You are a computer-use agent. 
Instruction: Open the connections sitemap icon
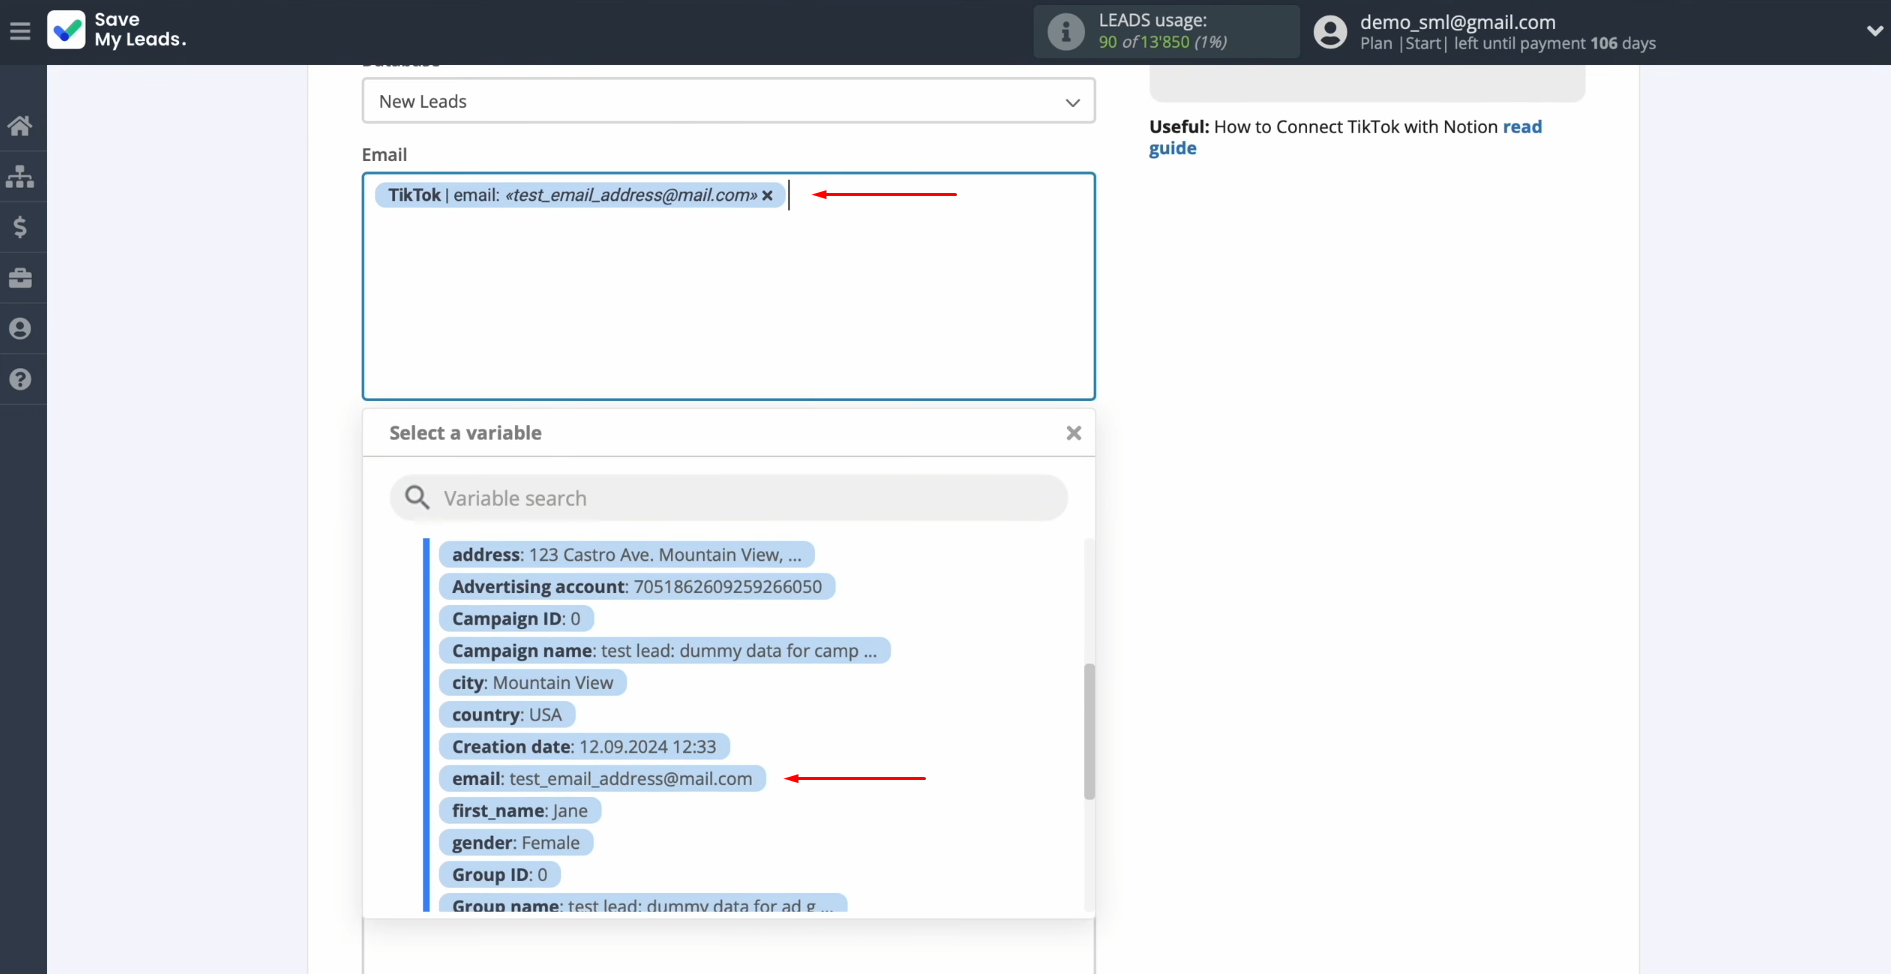click(x=20, y=177)
